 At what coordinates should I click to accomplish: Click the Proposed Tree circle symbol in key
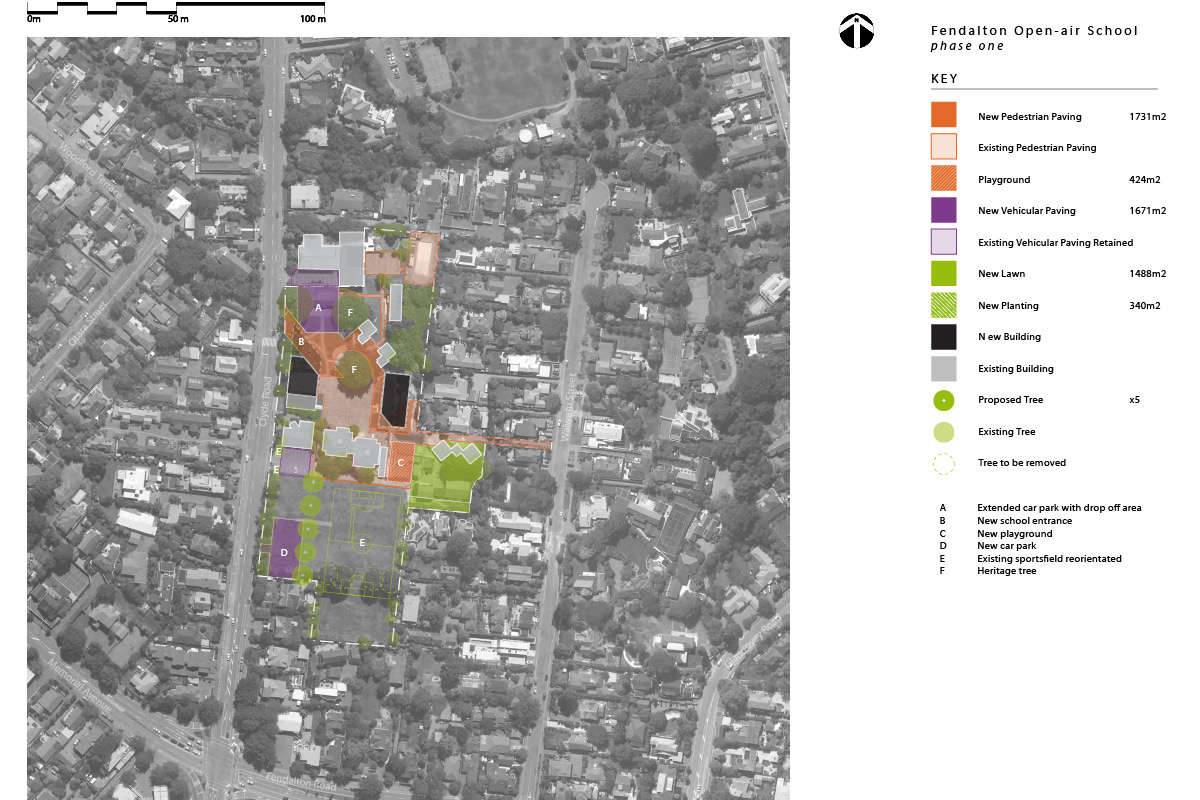click(943, 400)
